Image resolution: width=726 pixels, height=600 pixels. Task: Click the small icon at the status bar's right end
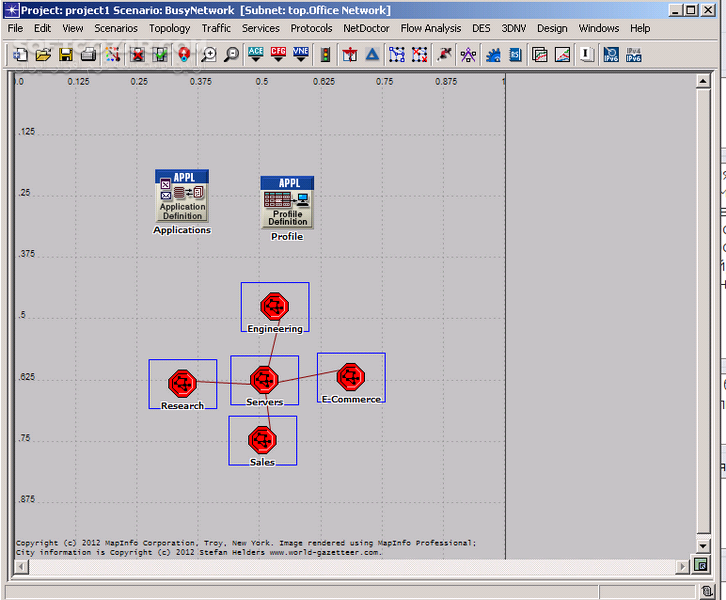[706, 591]
